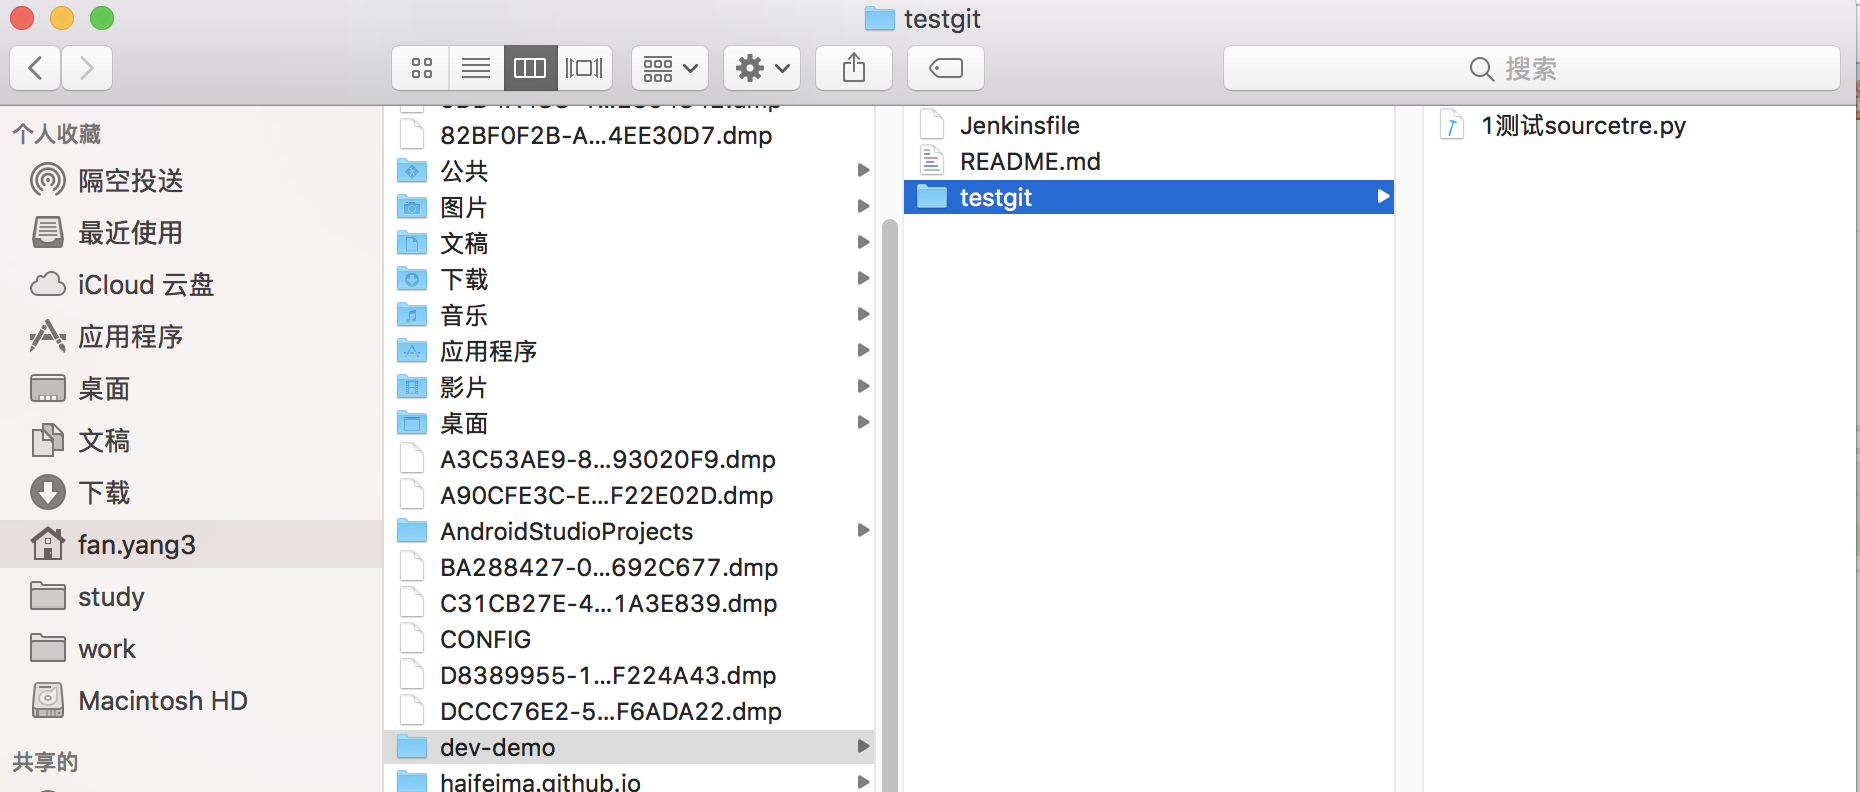Select fan.yang3 home folder in sidebar
The width and height of the screenshot is (1860, 792).
point(191,544)
